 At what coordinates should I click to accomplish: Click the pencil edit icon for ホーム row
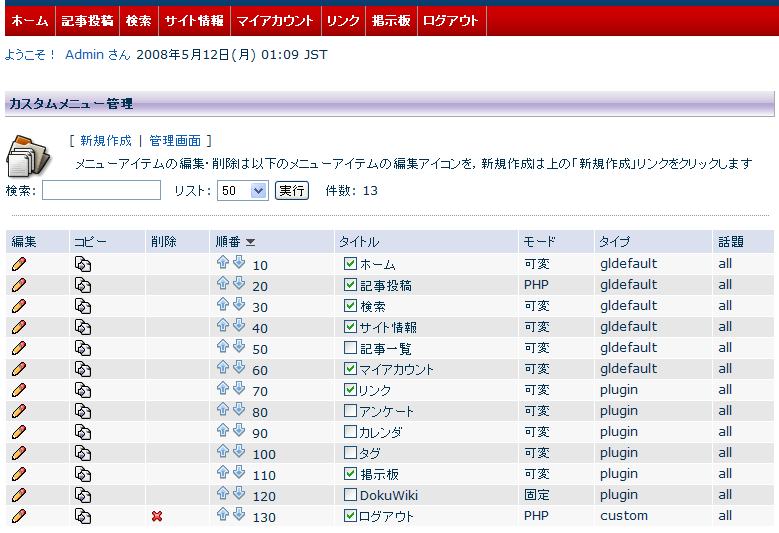pyautogui.click(x=19, y=264)
